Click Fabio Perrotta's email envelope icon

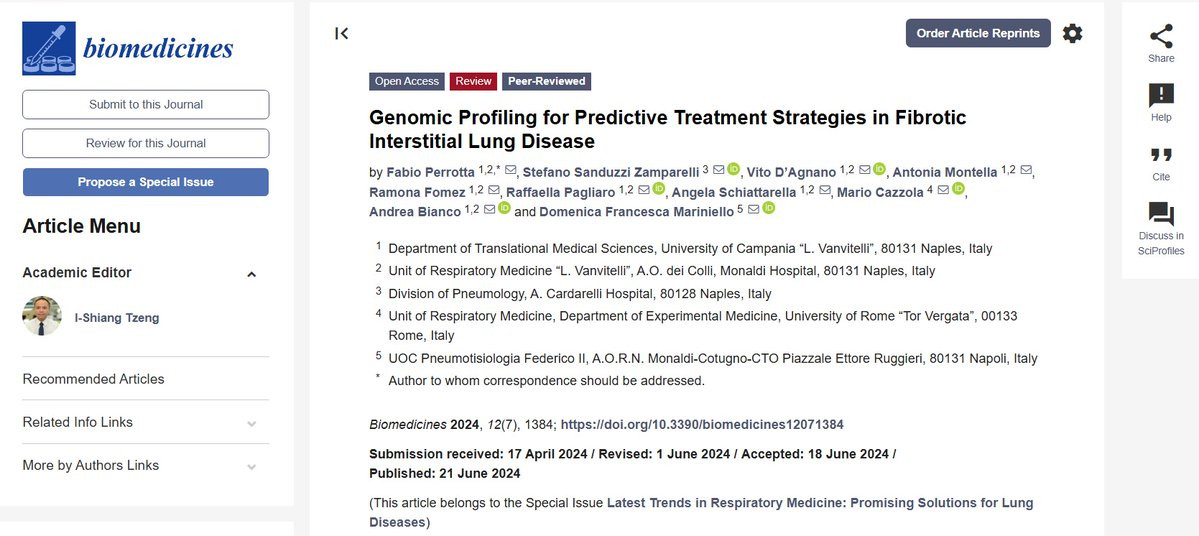tap(511, 171)
